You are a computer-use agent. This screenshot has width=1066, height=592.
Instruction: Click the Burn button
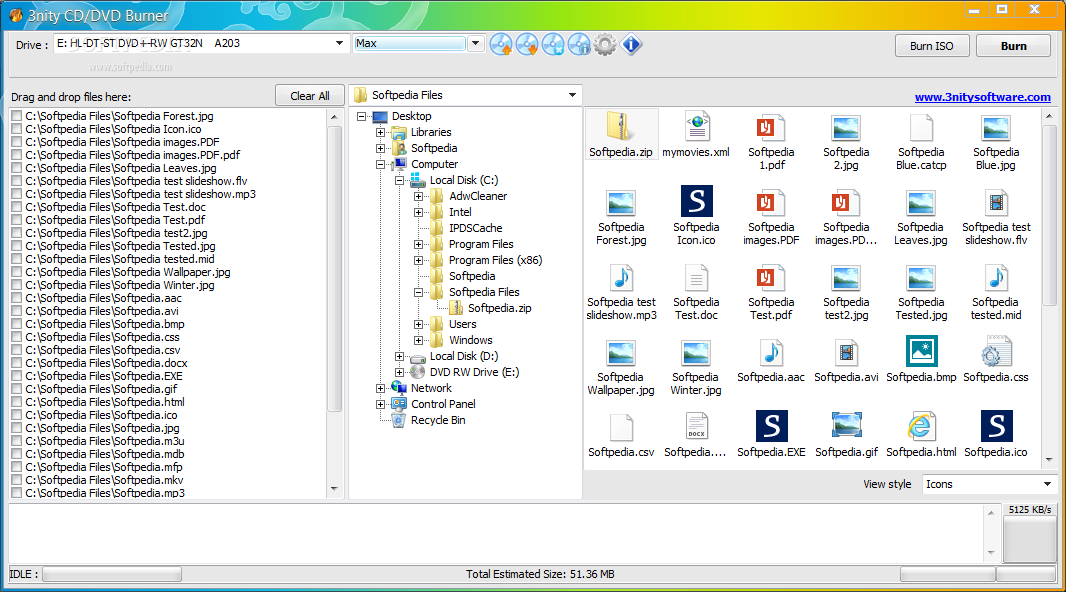[1014, 46]
